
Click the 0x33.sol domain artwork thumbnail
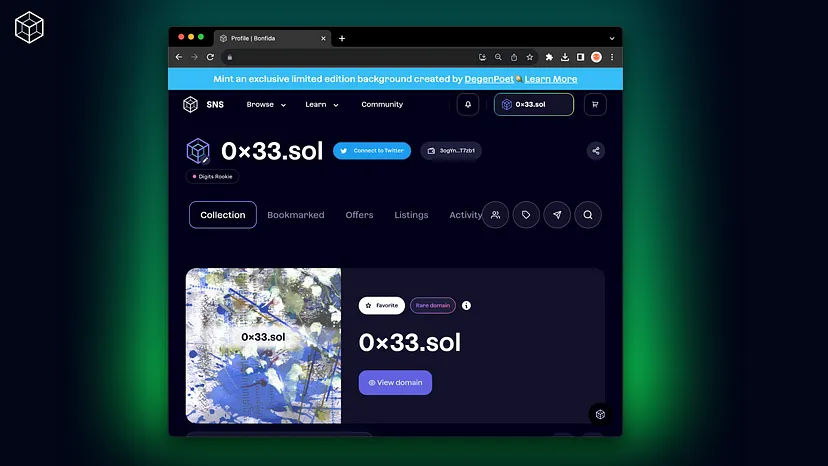click(264, 346)
